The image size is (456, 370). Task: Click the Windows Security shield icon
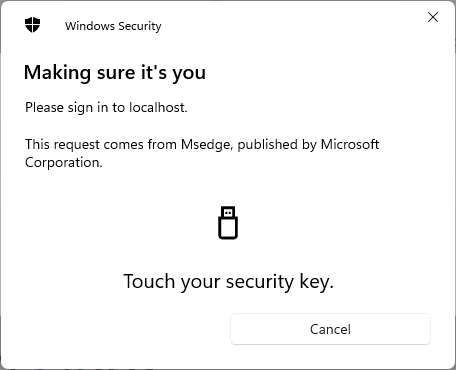pyautogui.click(x=32, y=25)
